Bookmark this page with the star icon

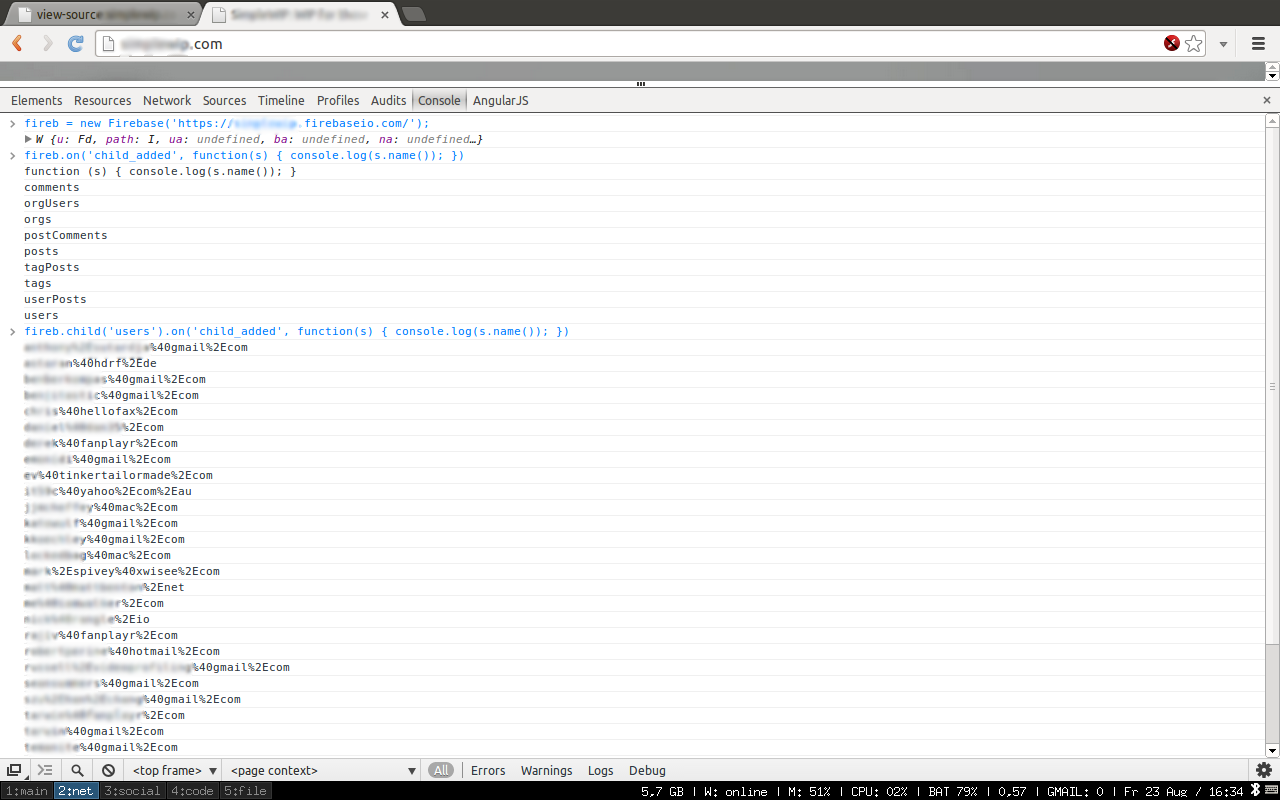pyautogui.click(x=1193, y=44)
